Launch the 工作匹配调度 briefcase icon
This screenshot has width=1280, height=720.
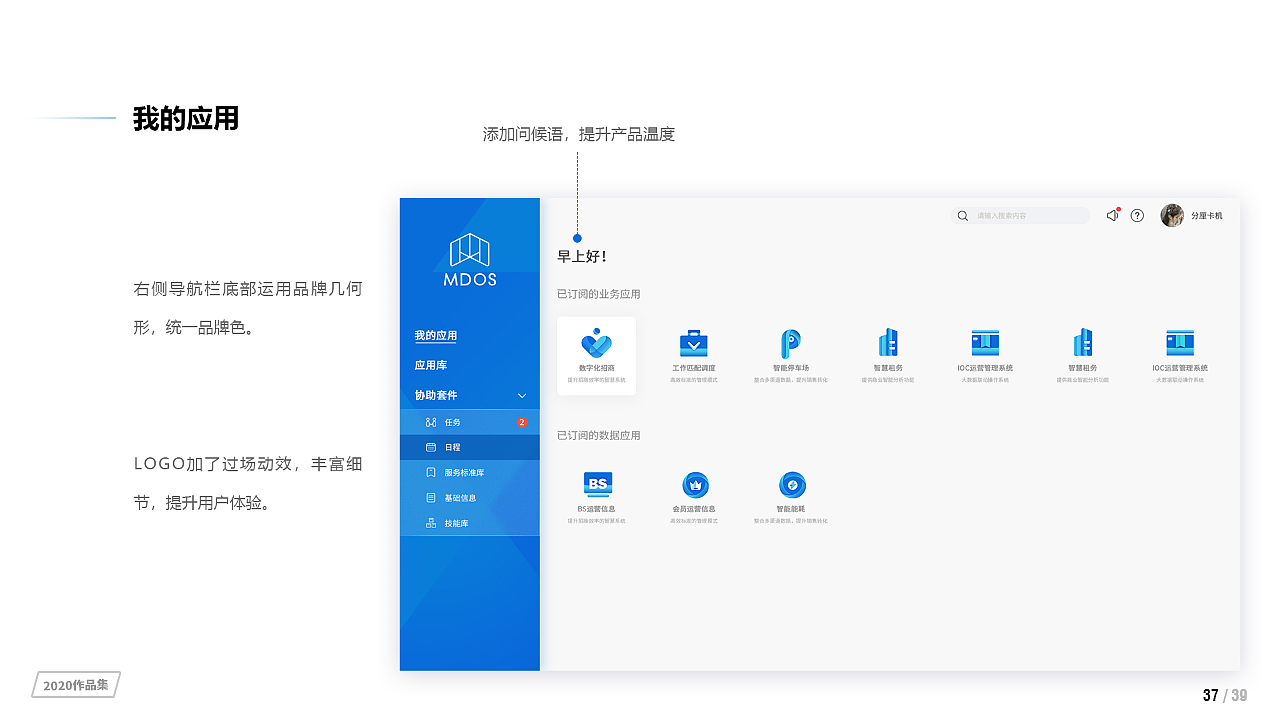[694, 343]
